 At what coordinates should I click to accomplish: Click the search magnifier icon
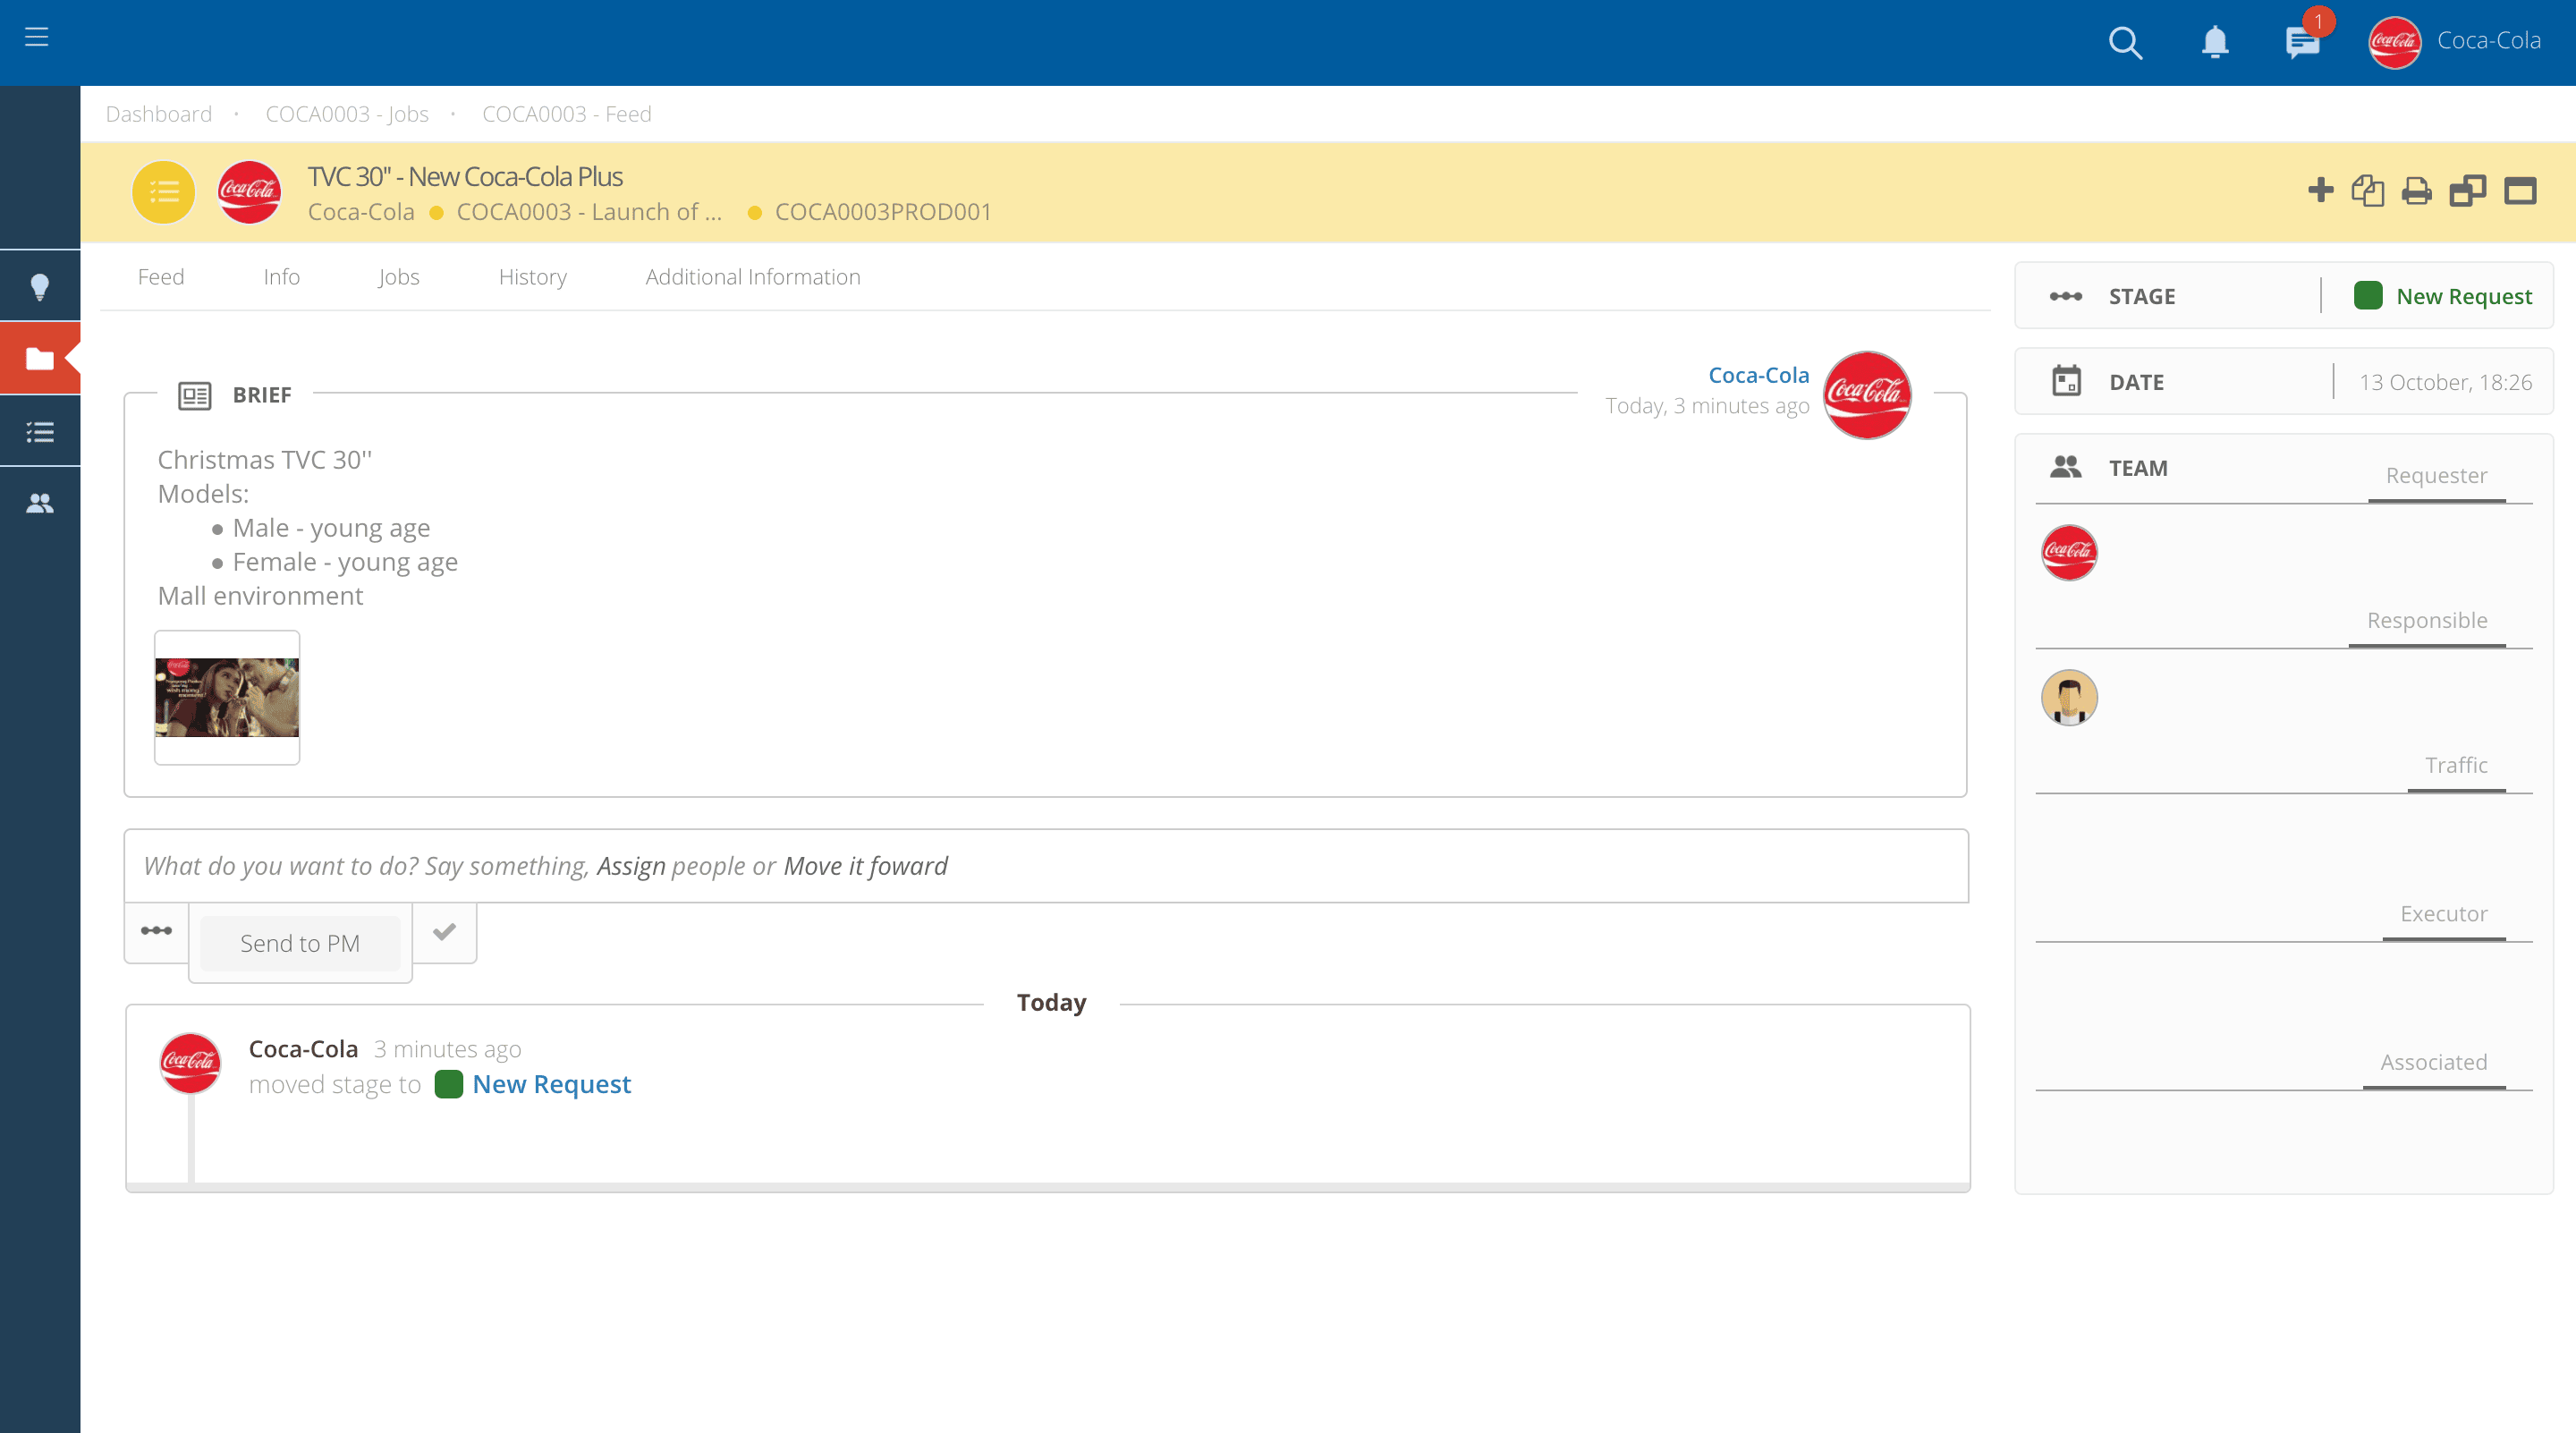(x=2125, y=42)
